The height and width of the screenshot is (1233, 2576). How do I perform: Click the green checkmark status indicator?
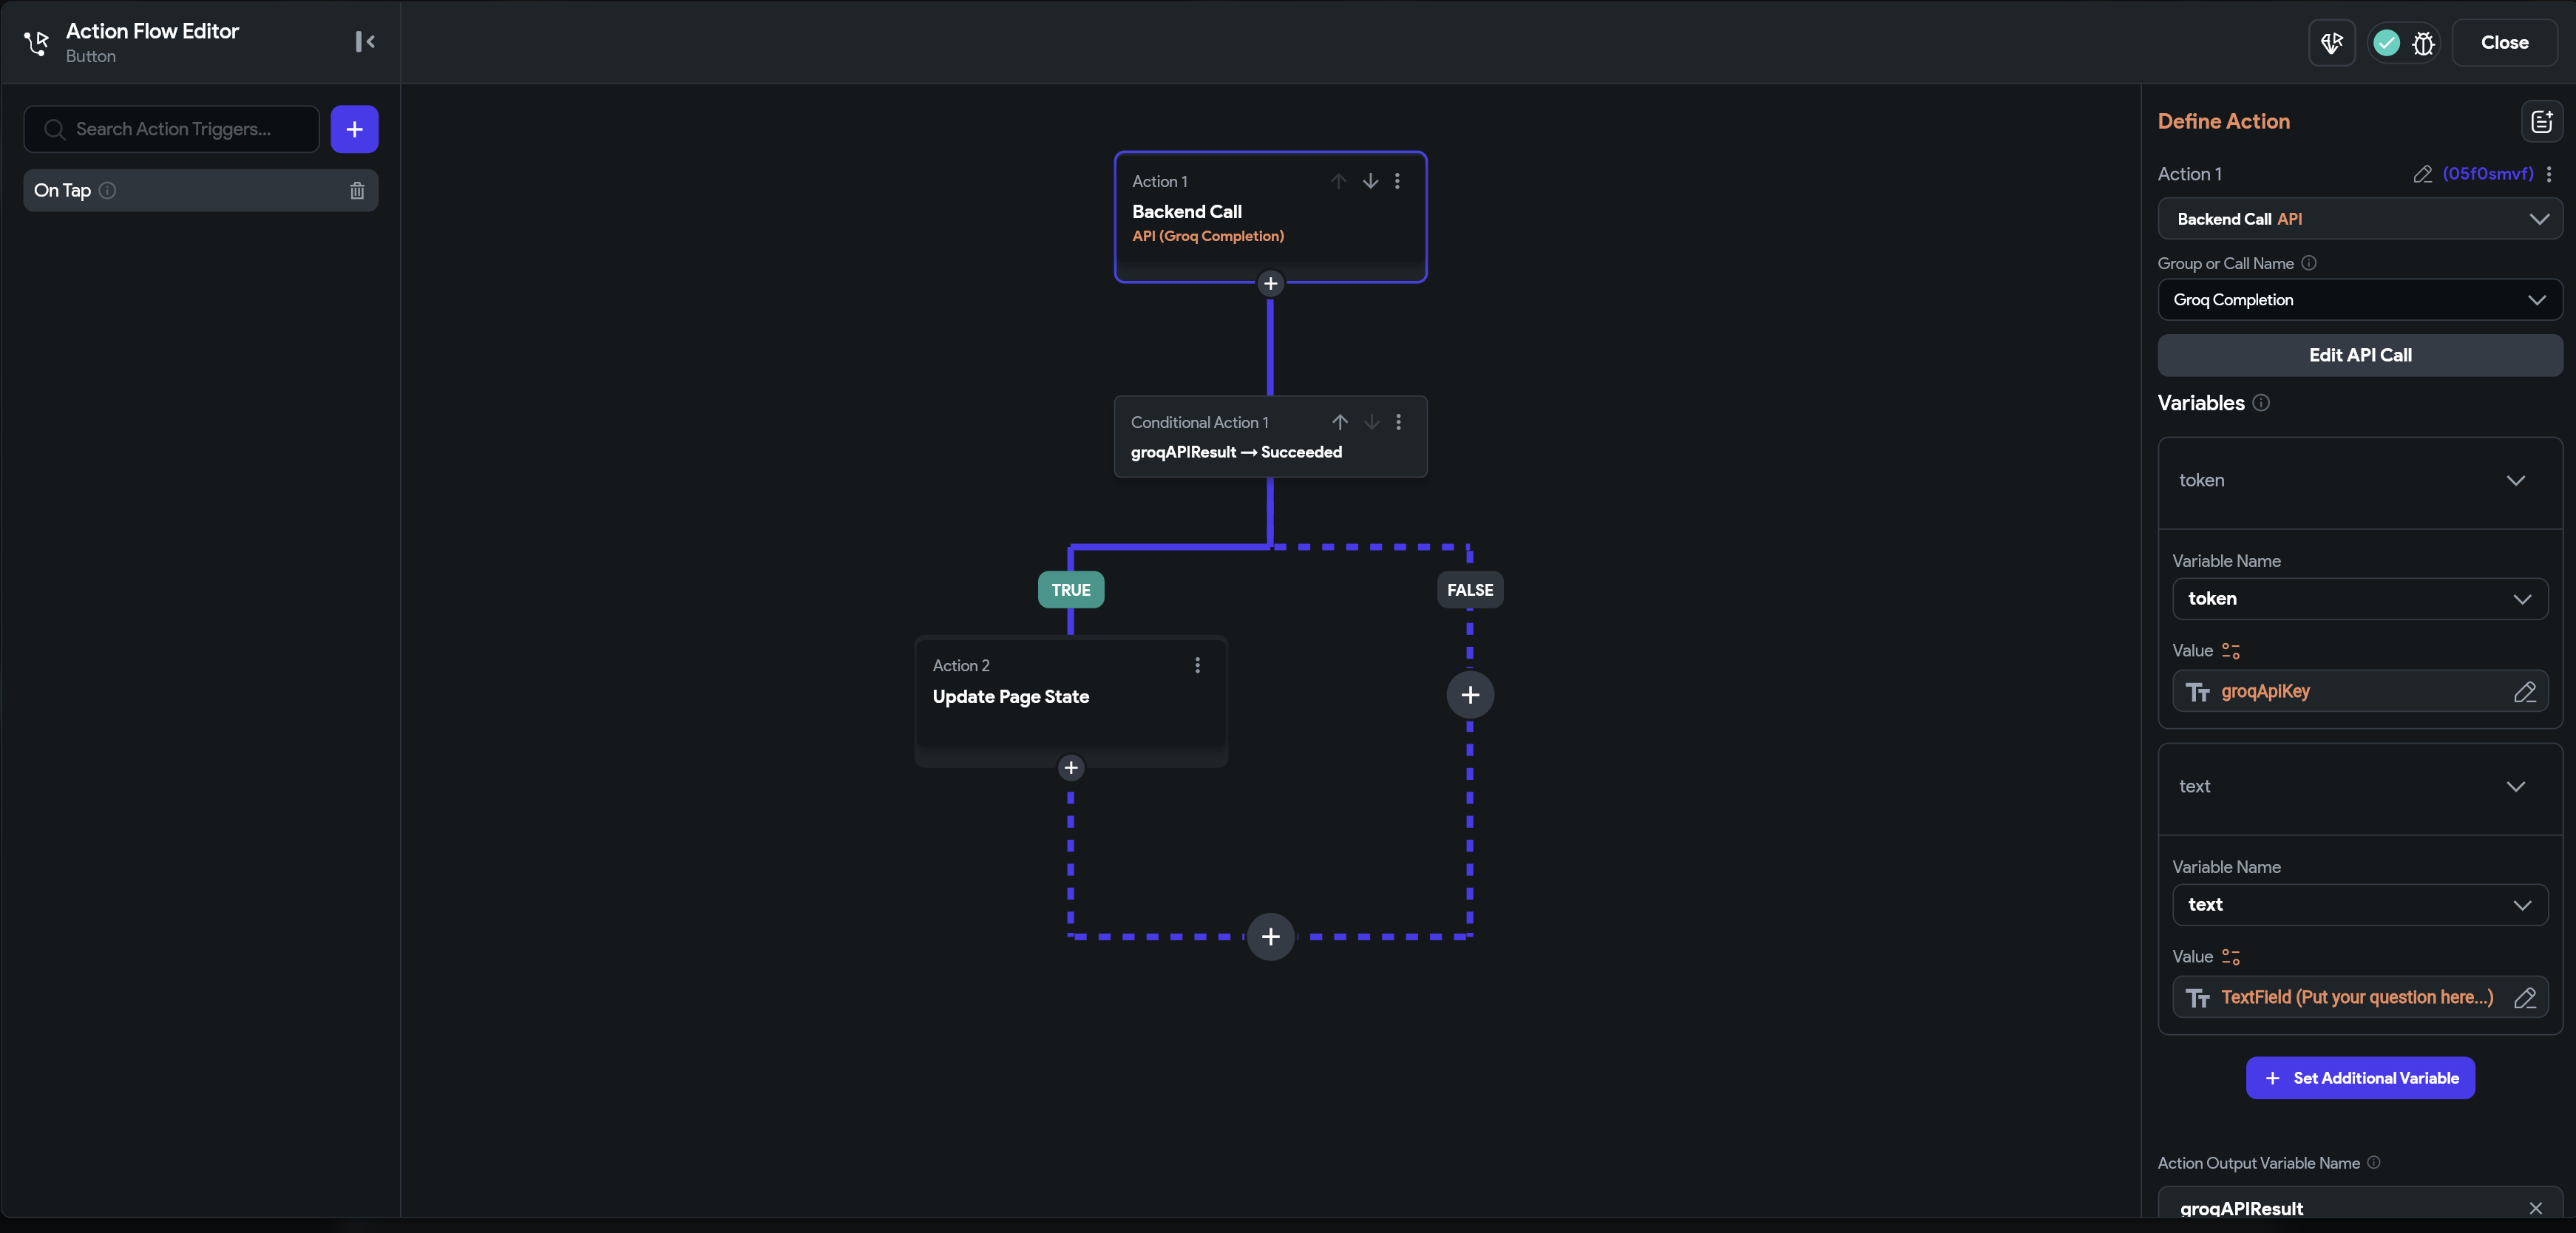[2387, 43]
